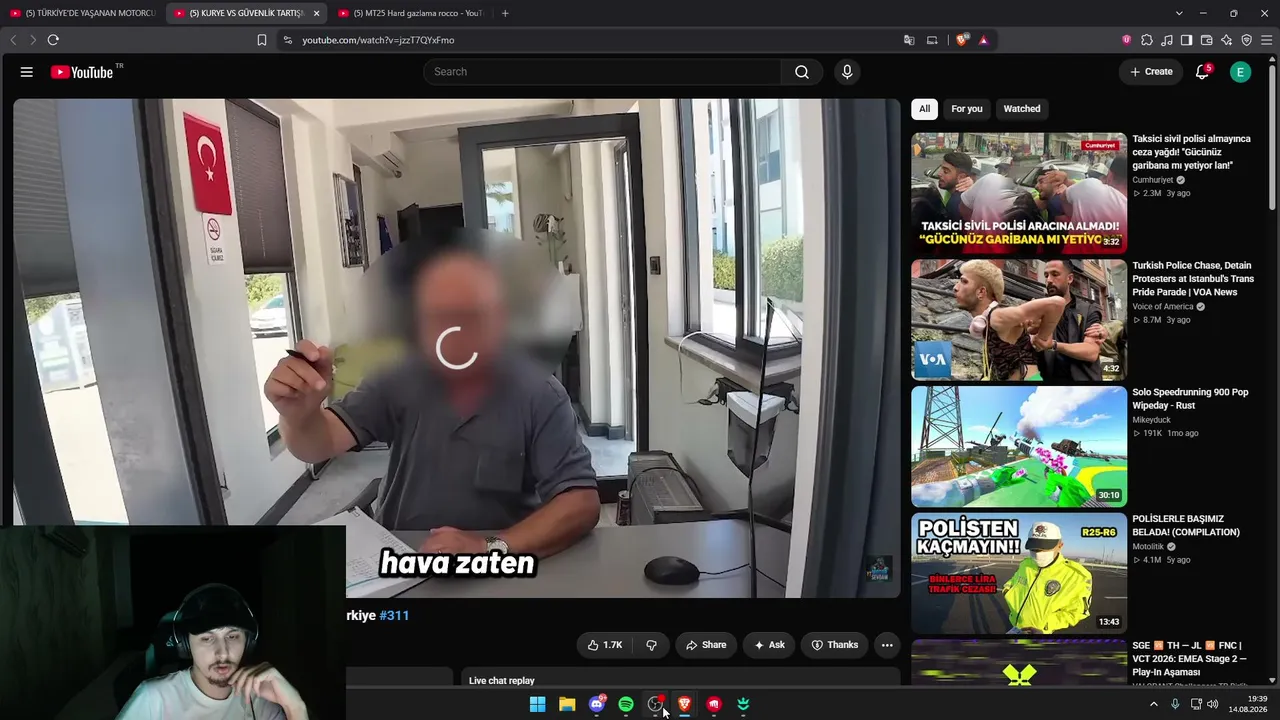Open the system volume control
Screen dimensions: 1280x720
coord(1213,704)
